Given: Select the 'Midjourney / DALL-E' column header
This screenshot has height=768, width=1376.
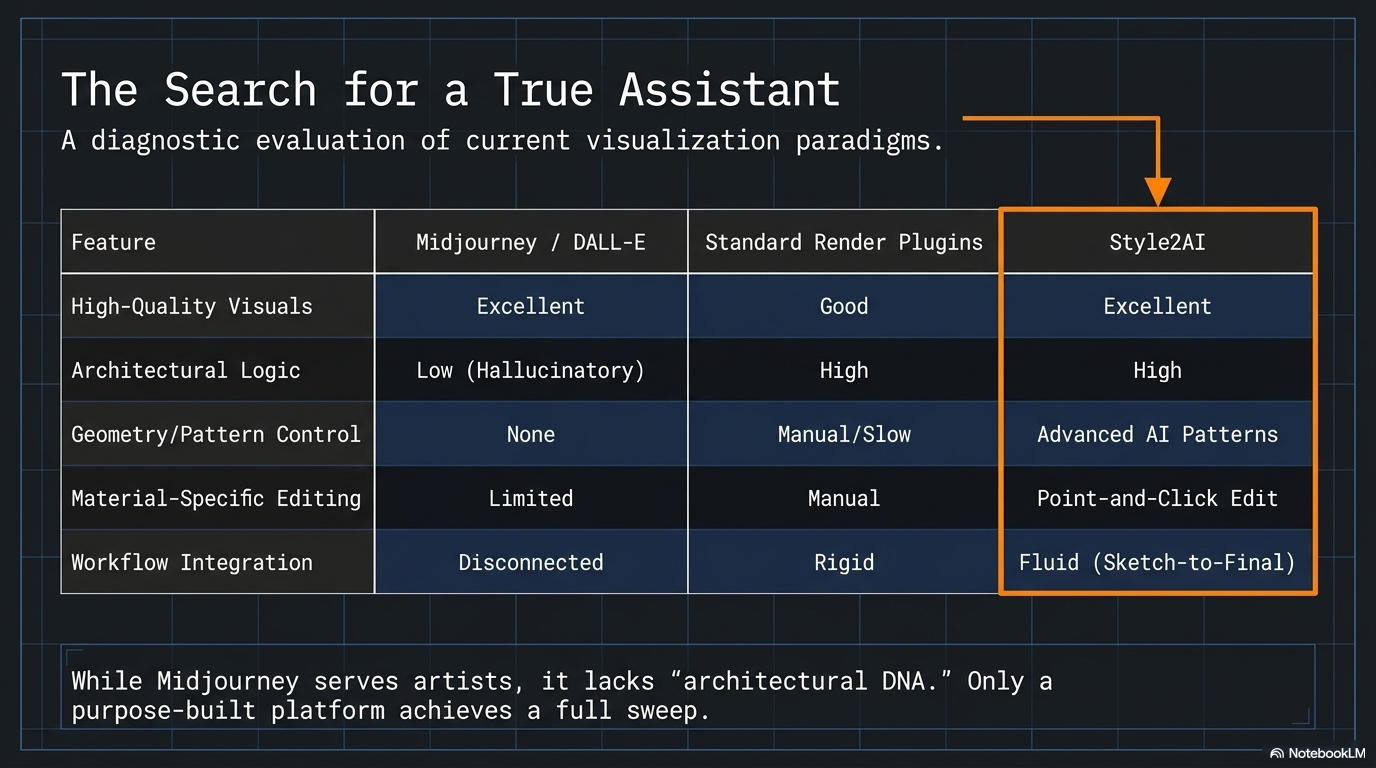Looking at the screenshot, I should pyautogui.click(x=531, y=242).
